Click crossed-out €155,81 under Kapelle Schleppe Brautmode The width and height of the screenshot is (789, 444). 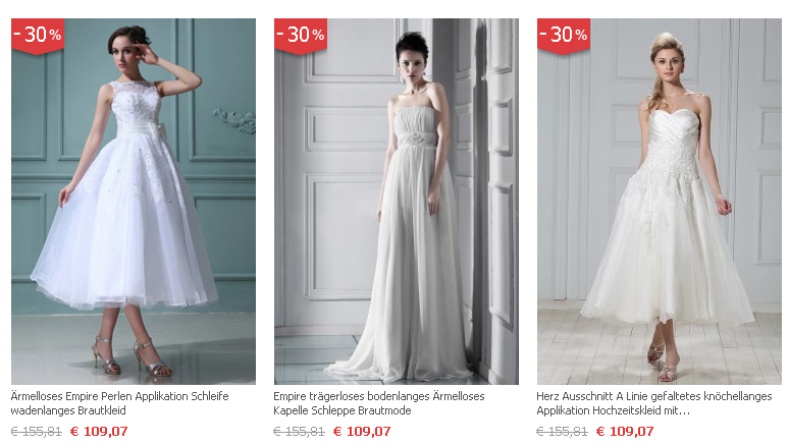pos(299,431)
